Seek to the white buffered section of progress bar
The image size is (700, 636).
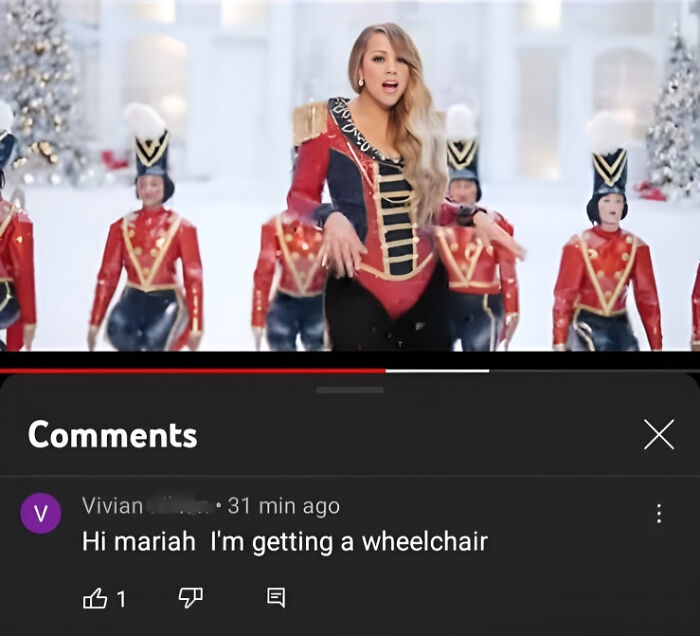(437, 370)
